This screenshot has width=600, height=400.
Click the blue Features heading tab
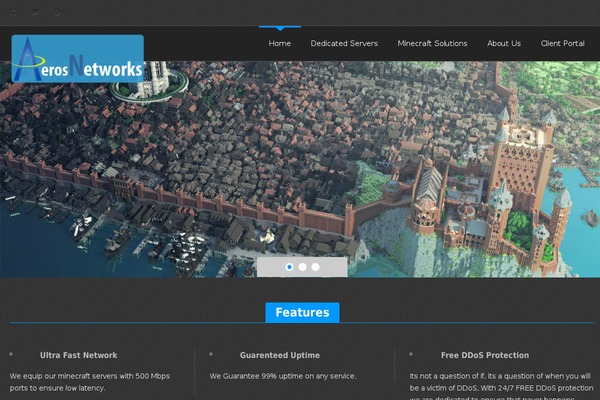(x=302, y=312)
